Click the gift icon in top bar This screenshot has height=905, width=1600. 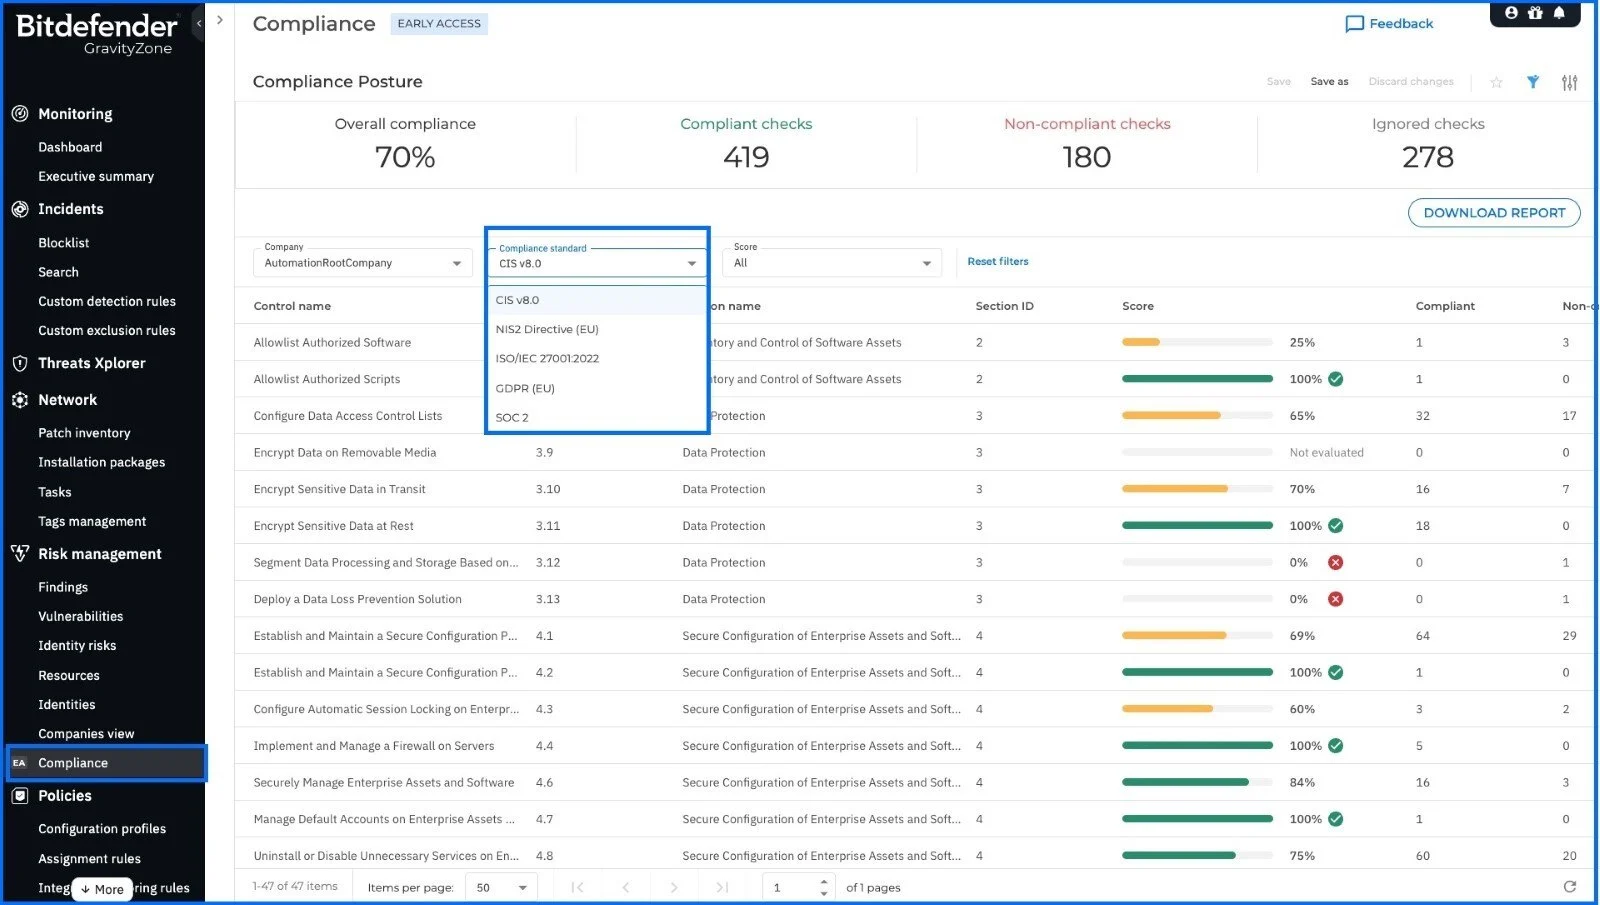1535,13
